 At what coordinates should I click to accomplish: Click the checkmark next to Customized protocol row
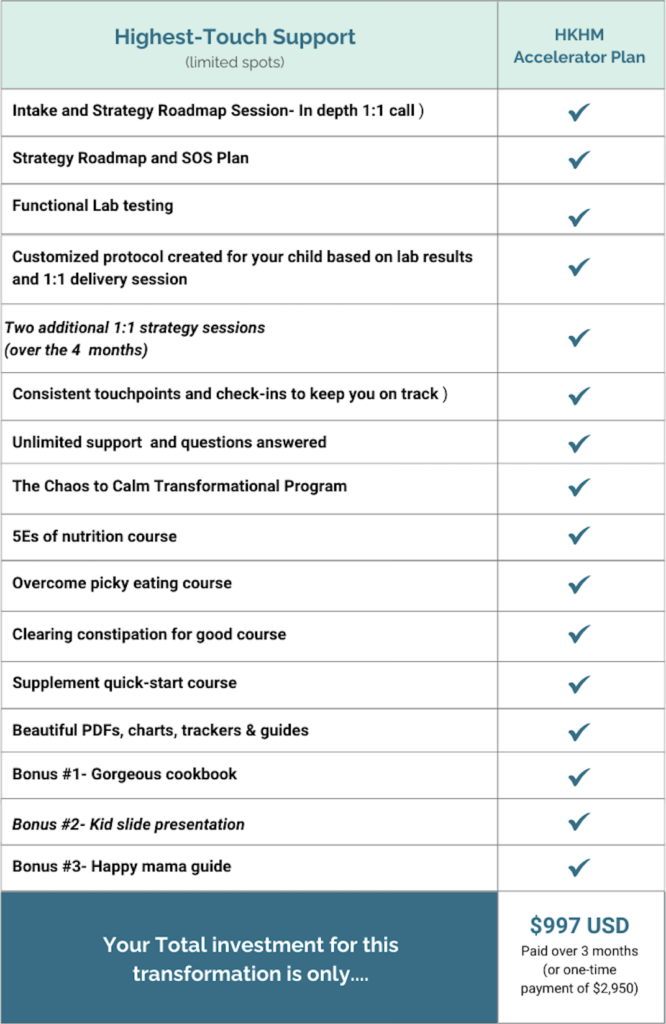[579, 267]
